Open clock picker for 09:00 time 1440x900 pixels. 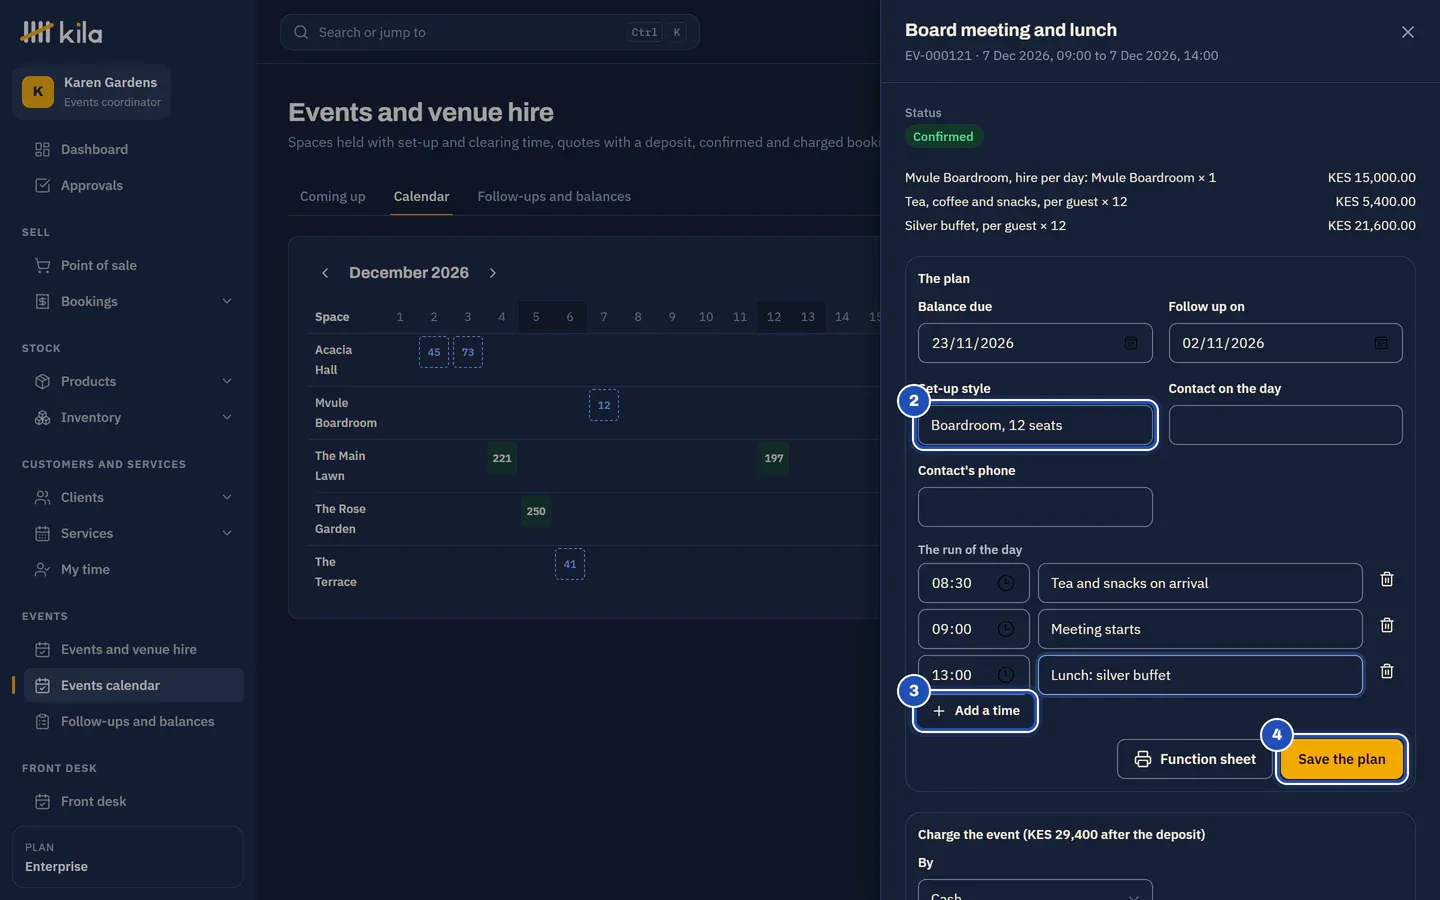pos(1006,629)
